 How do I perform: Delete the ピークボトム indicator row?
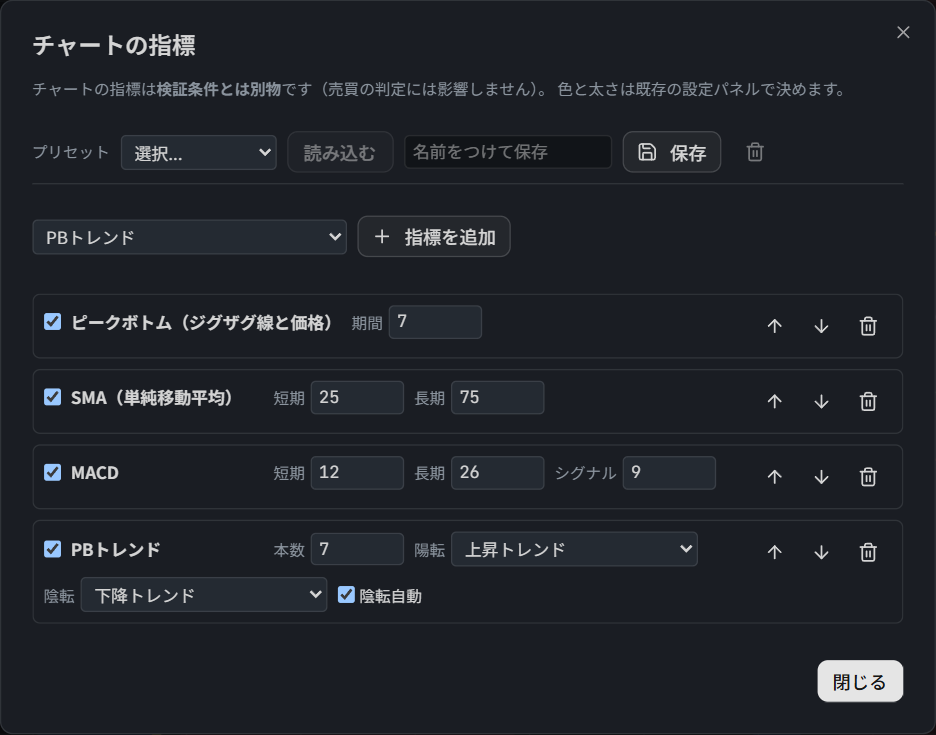point(868,326)
